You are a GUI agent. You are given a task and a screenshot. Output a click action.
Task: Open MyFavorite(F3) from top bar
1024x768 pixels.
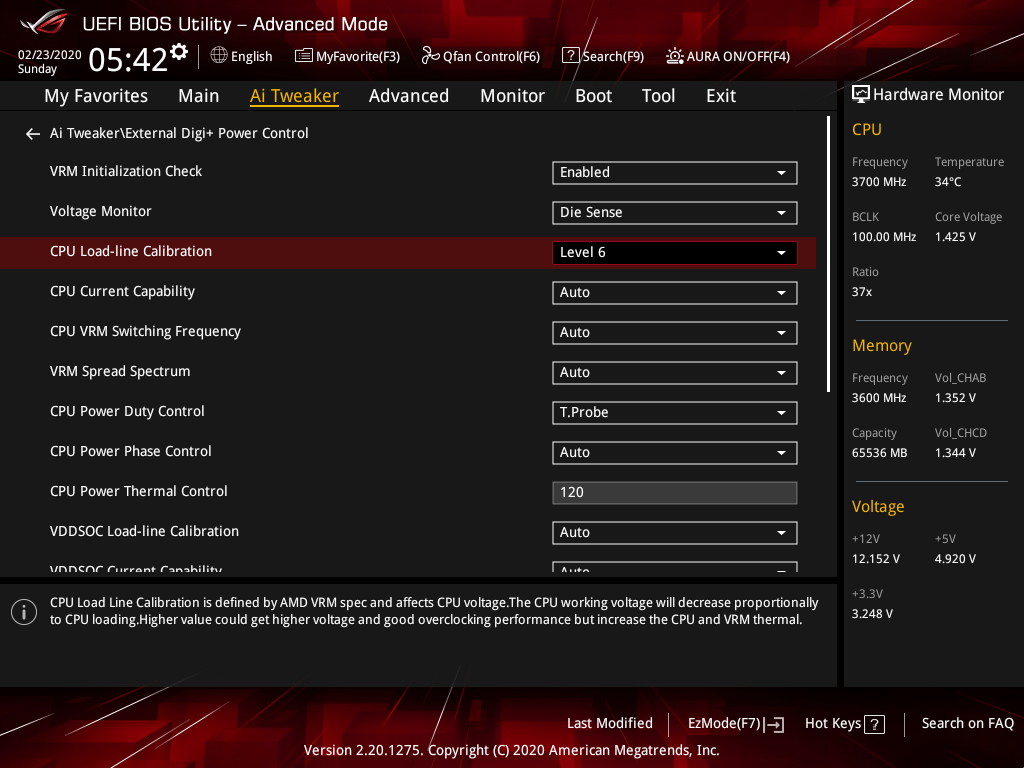point(347,56)
